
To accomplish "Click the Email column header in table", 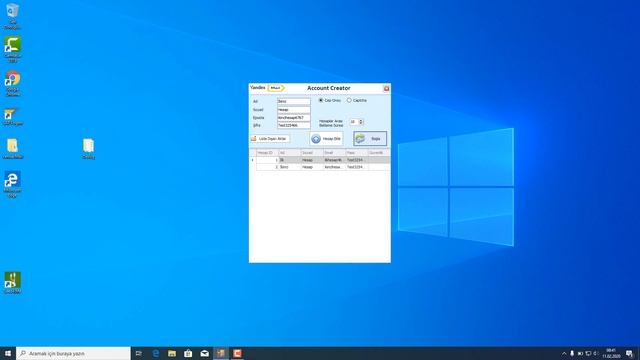I will tap(334, 153).
